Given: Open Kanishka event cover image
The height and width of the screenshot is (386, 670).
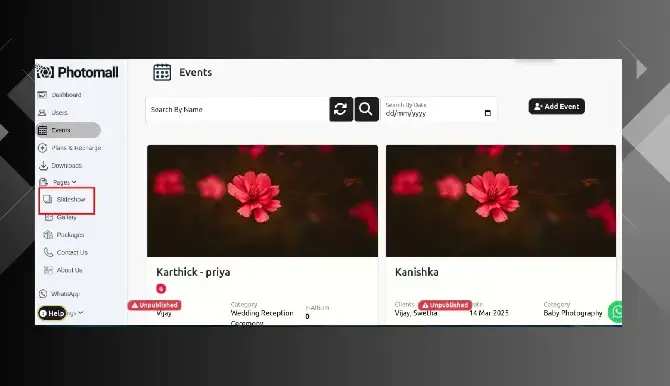Looking at the screenshot, I should pyautogui.click(x=501, y=201).
